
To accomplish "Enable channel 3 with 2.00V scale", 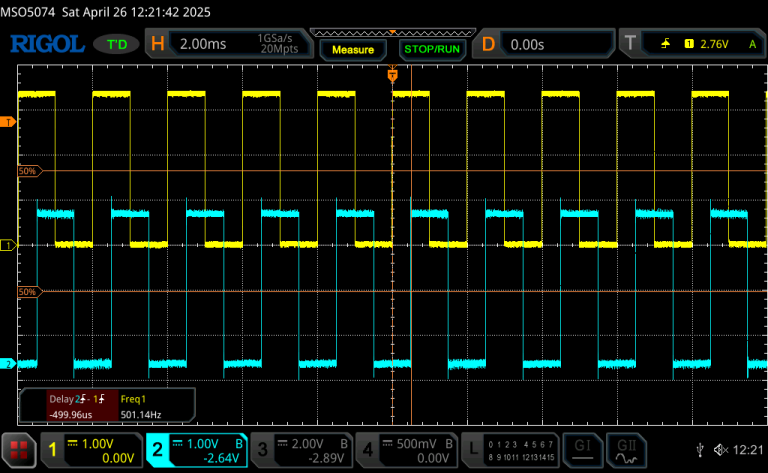I will point(301,451).
